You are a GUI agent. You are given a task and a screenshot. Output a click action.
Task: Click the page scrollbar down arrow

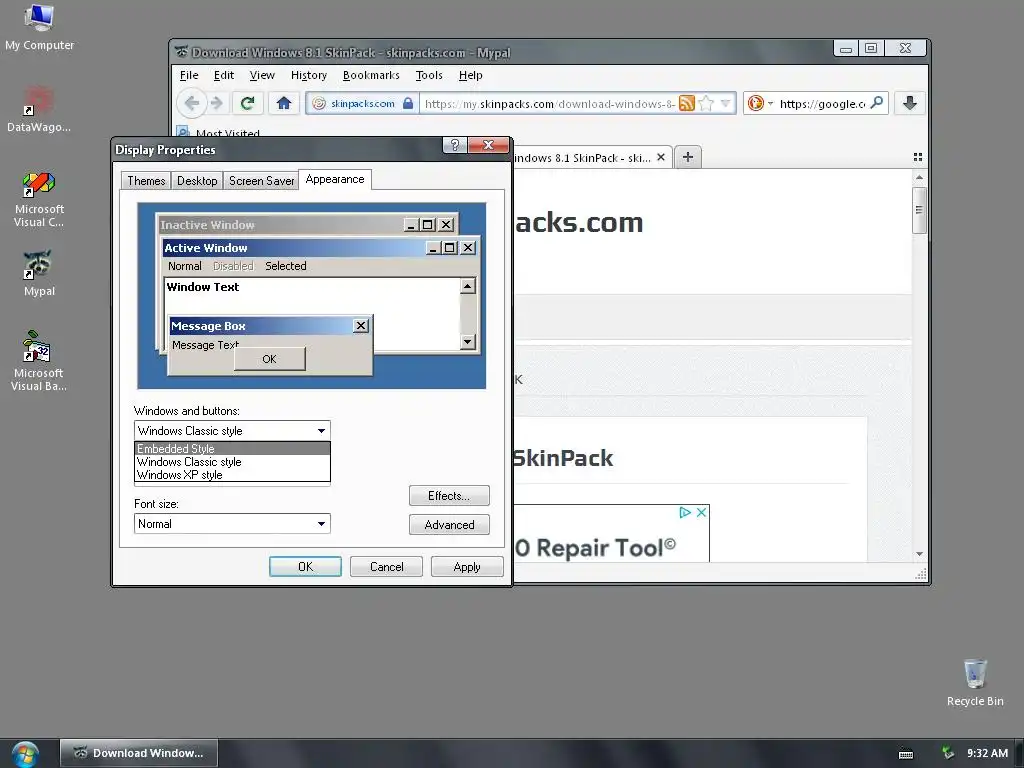919,554
